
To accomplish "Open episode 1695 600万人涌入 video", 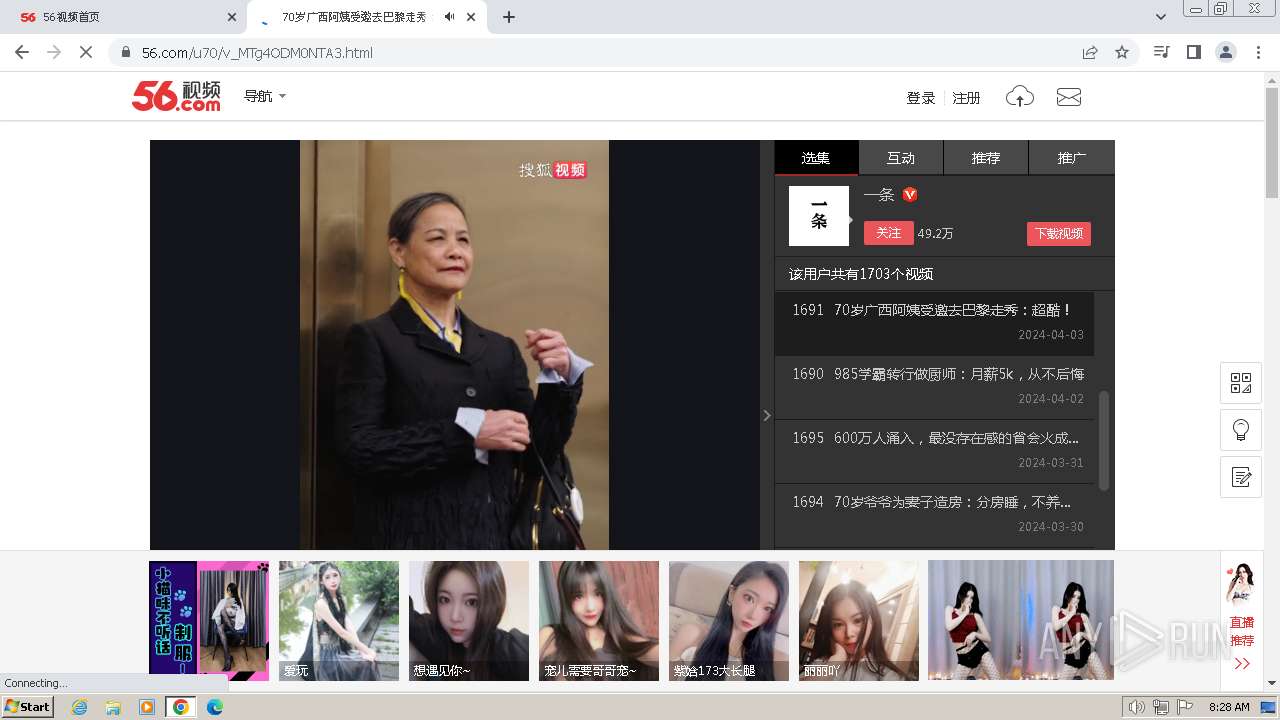I will [934, 451].
